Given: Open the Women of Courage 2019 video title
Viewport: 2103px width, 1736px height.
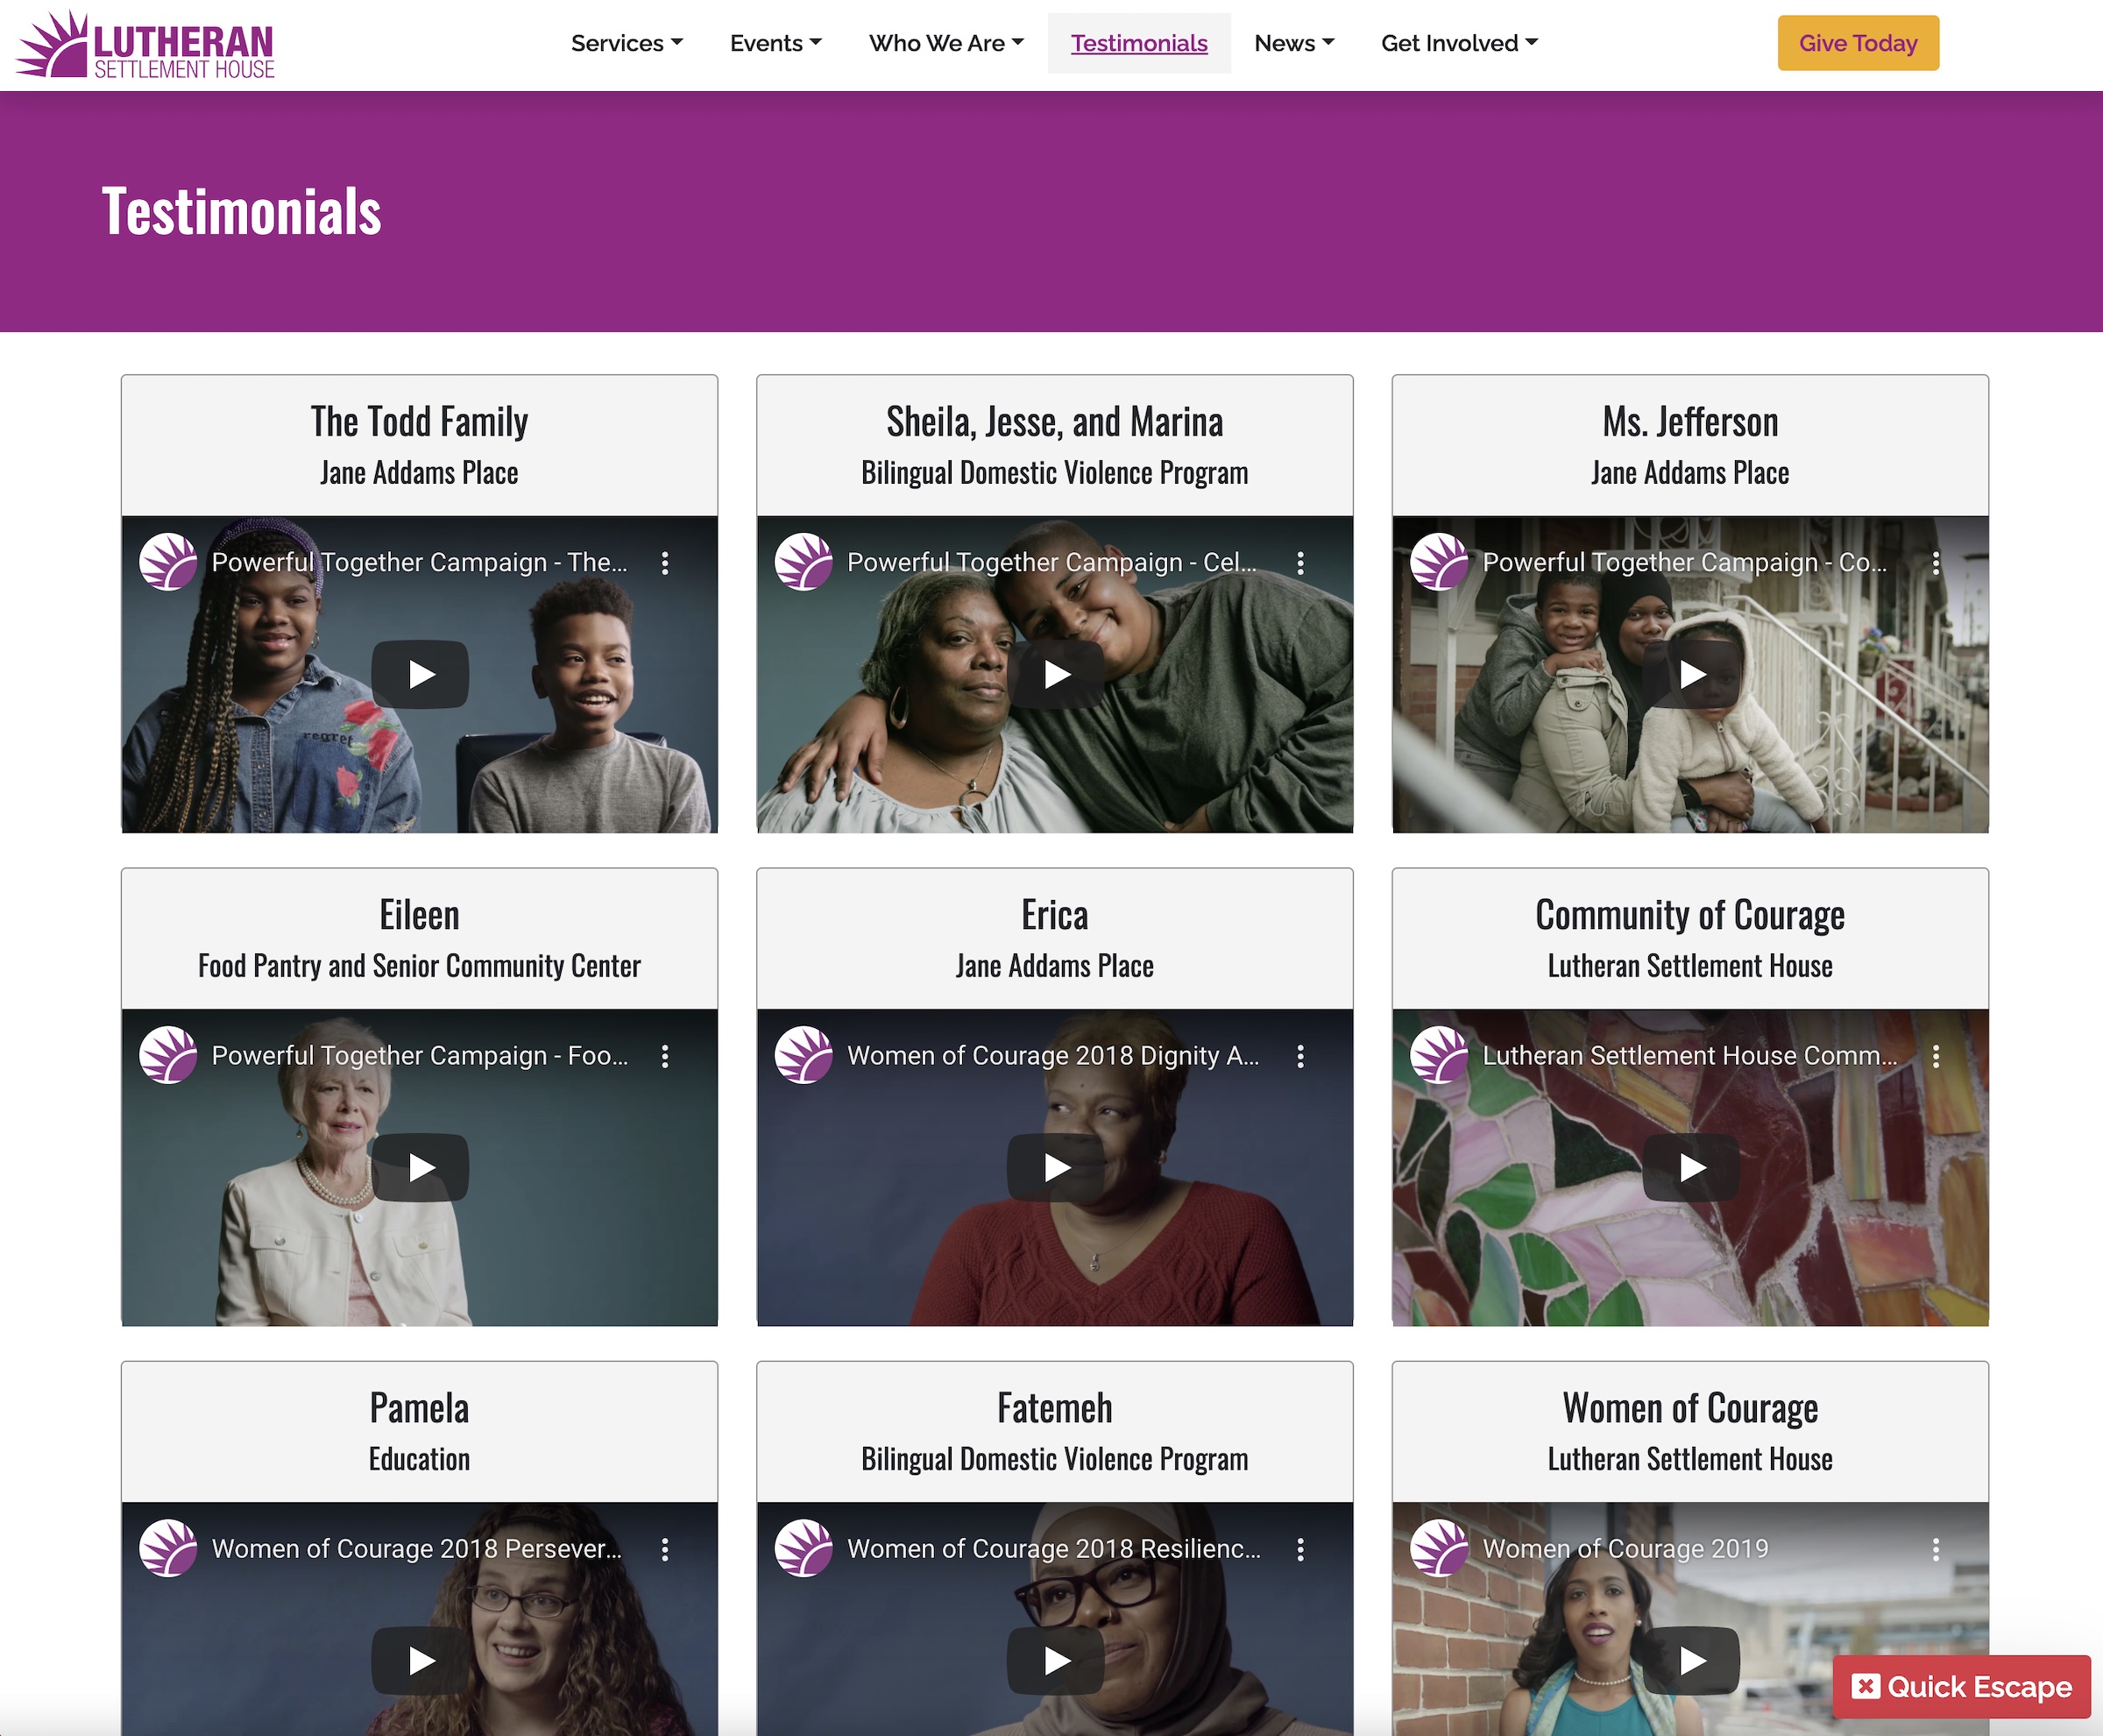Looking at the screenshot, I should pos(1625,1549).
